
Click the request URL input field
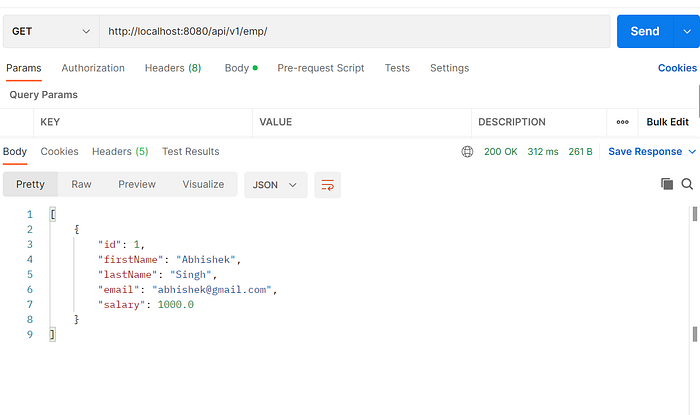pos(354,31)
